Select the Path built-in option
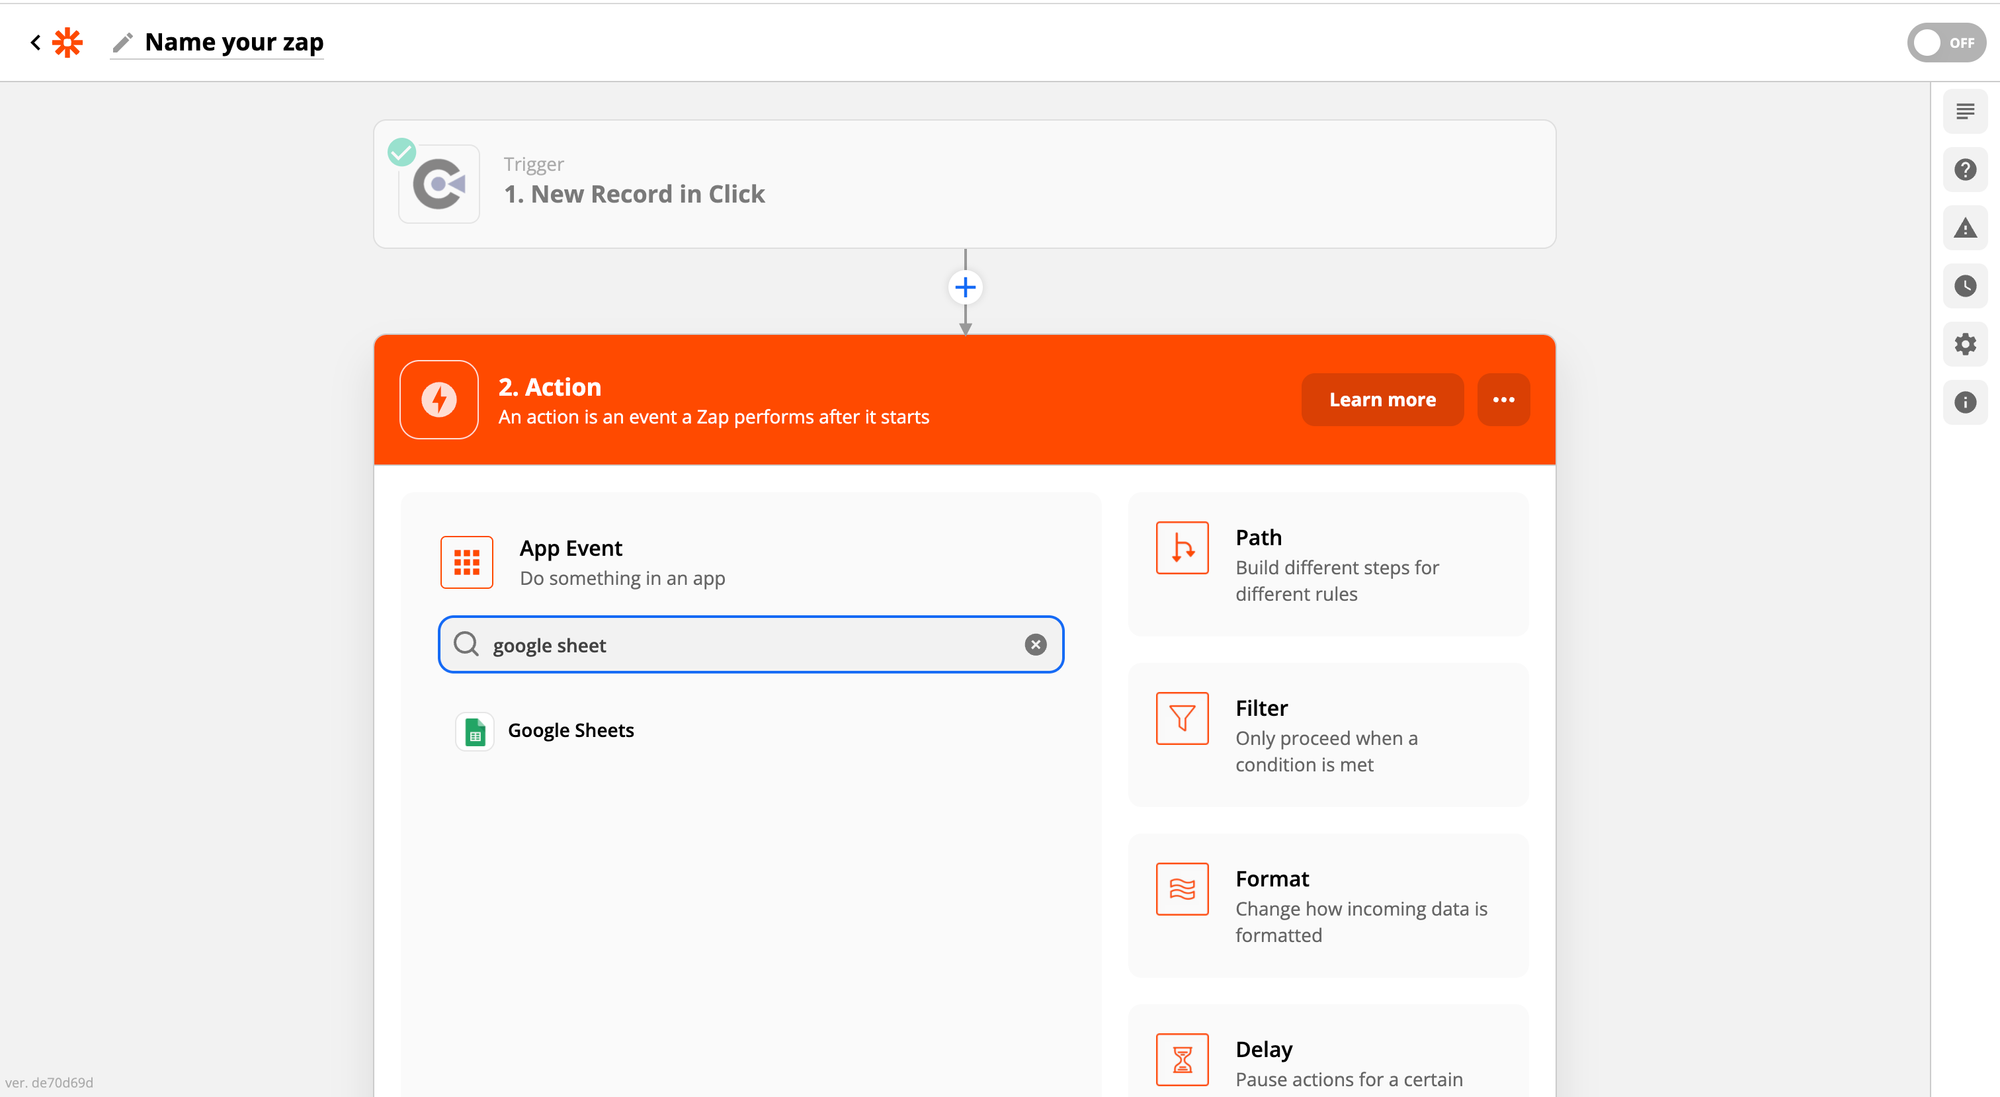Screen dimensions: 2000x1097 tap(1328, 564)
